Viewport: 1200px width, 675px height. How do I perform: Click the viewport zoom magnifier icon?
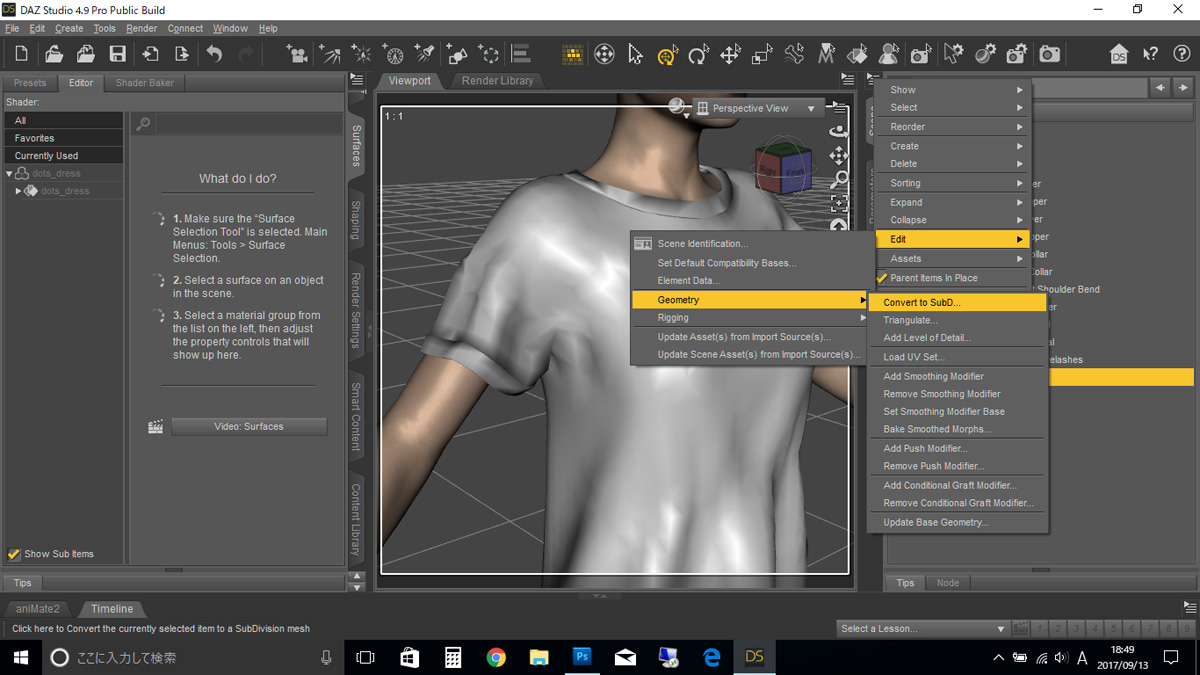[839, 180]
